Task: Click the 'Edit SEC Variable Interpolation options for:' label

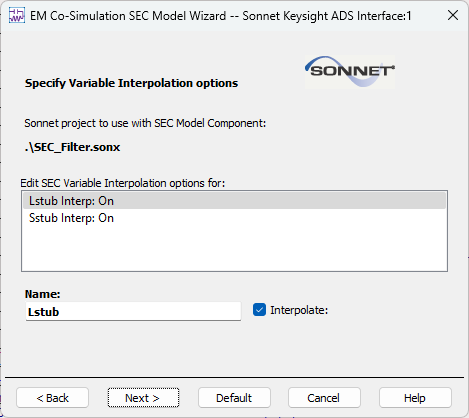Action: tap(123, 183)
